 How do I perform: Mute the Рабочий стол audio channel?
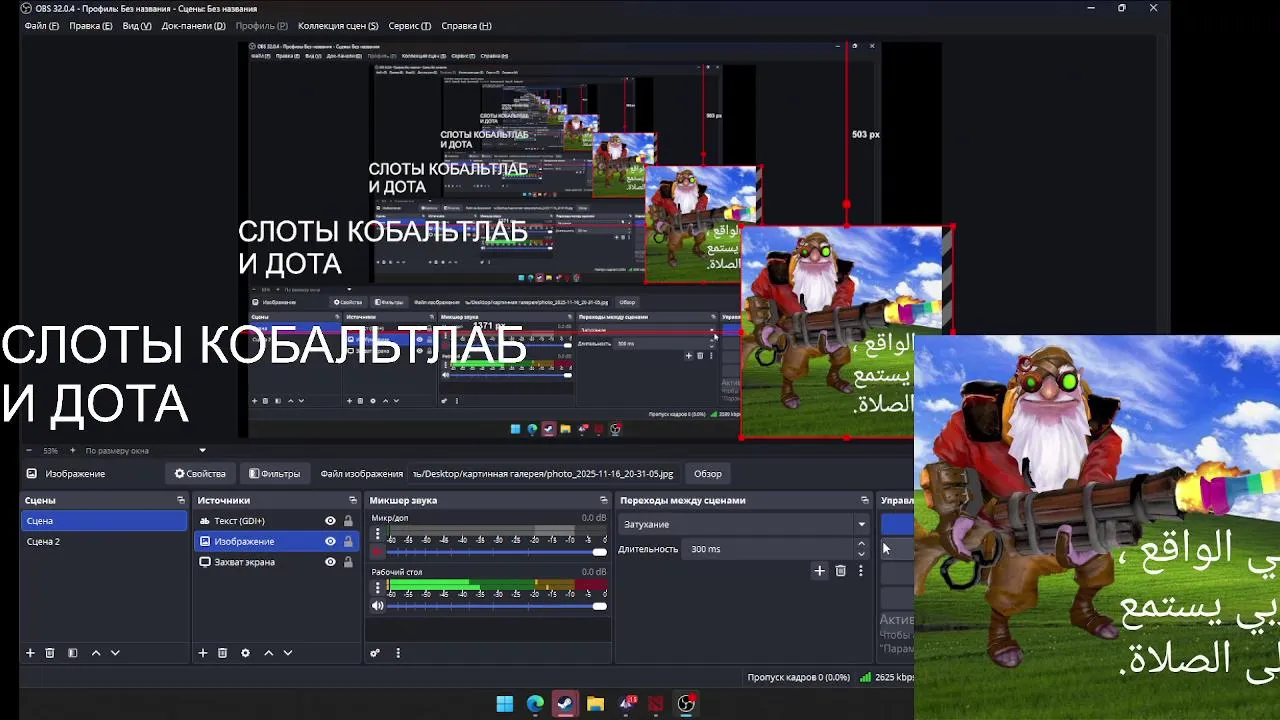[x=378, y=606]
